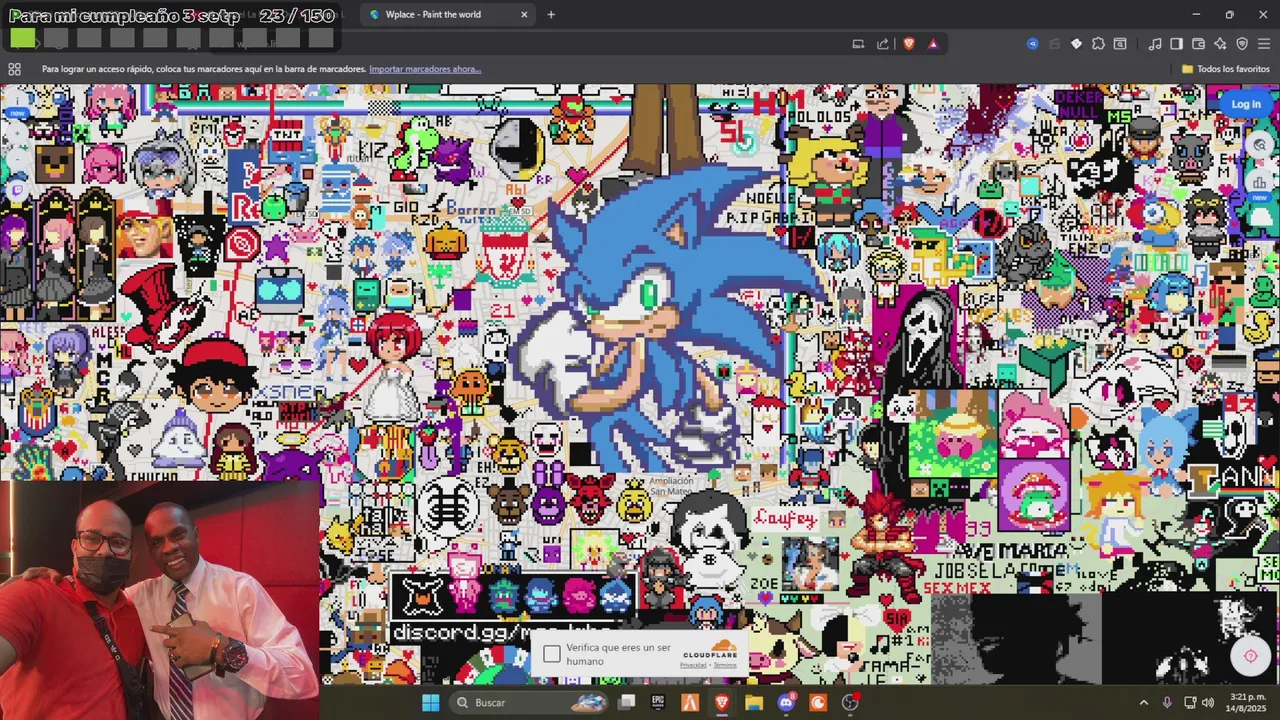Click the taskbar Buscar search field
The height and width of the screenshot is (720, 1280).
pos(527,702)
